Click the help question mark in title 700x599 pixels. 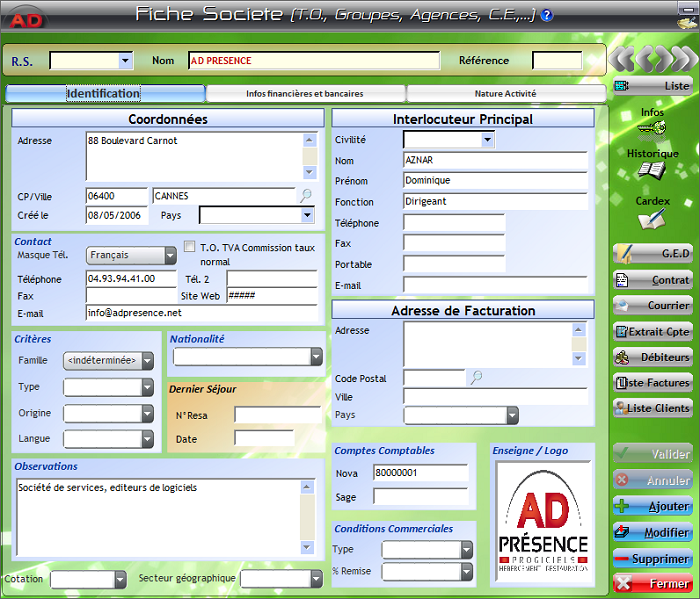click(546, 14)
